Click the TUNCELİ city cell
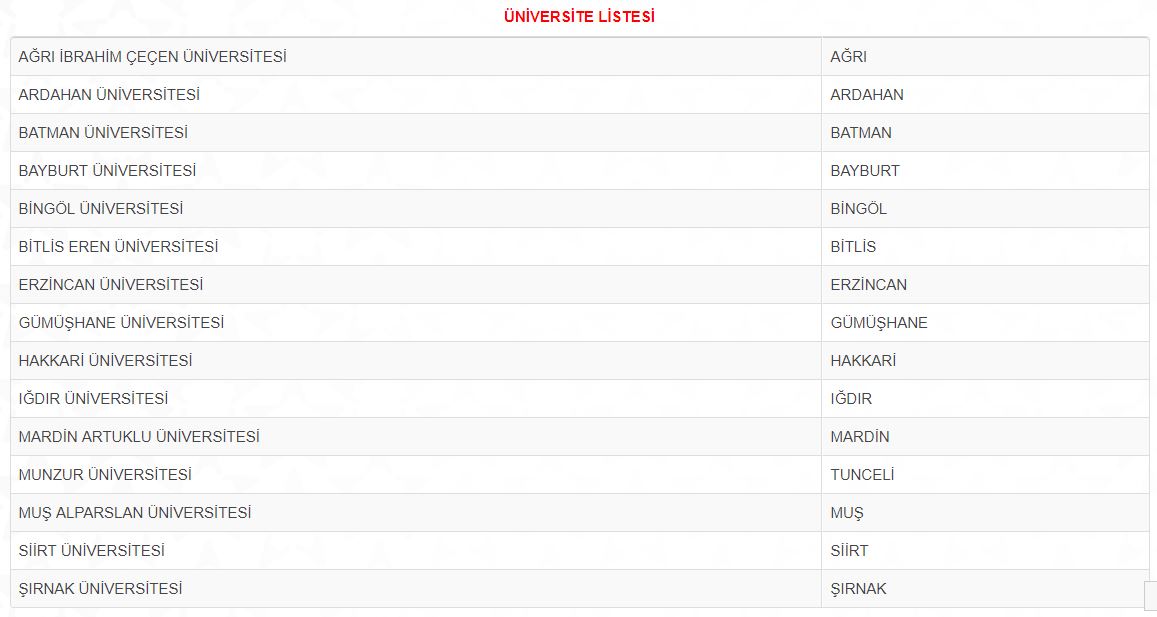This screenshot has height=617, width=1157. pos(985,475)
